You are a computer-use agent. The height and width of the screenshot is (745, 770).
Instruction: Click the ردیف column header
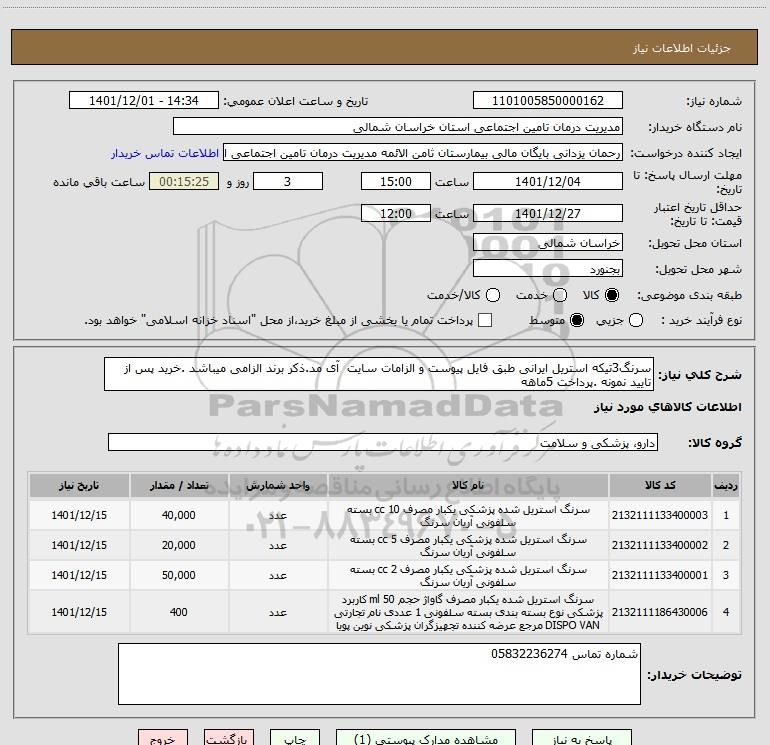click(x=726, y=486)
